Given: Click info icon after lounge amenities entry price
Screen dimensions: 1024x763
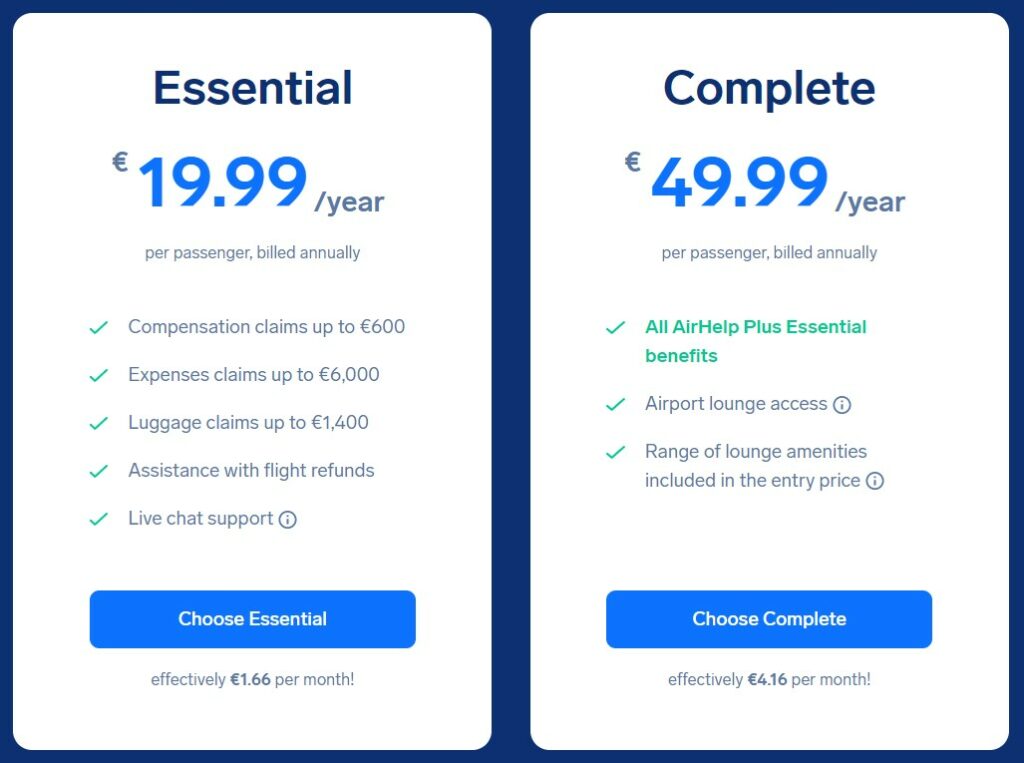Looking at the screenshot, I should [x=874, y=481].
